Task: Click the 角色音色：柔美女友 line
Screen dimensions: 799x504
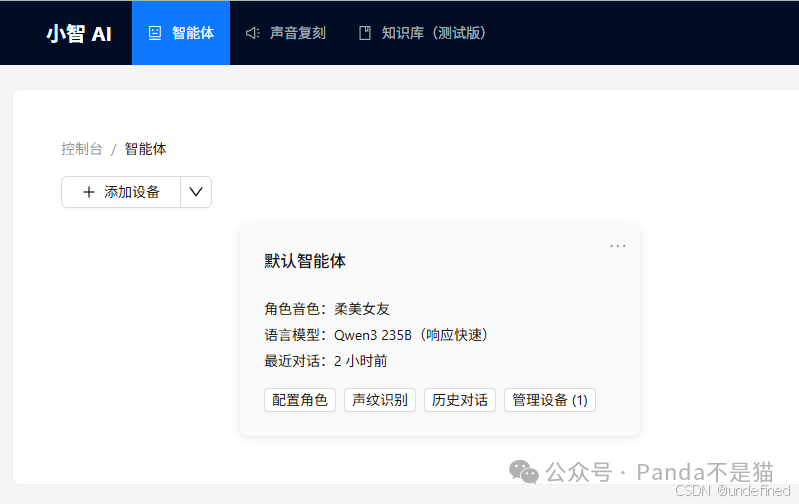Action: [x=327, y=309]
